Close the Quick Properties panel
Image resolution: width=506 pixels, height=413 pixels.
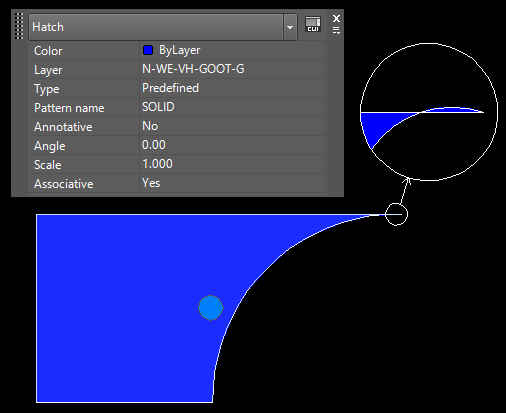336,18
